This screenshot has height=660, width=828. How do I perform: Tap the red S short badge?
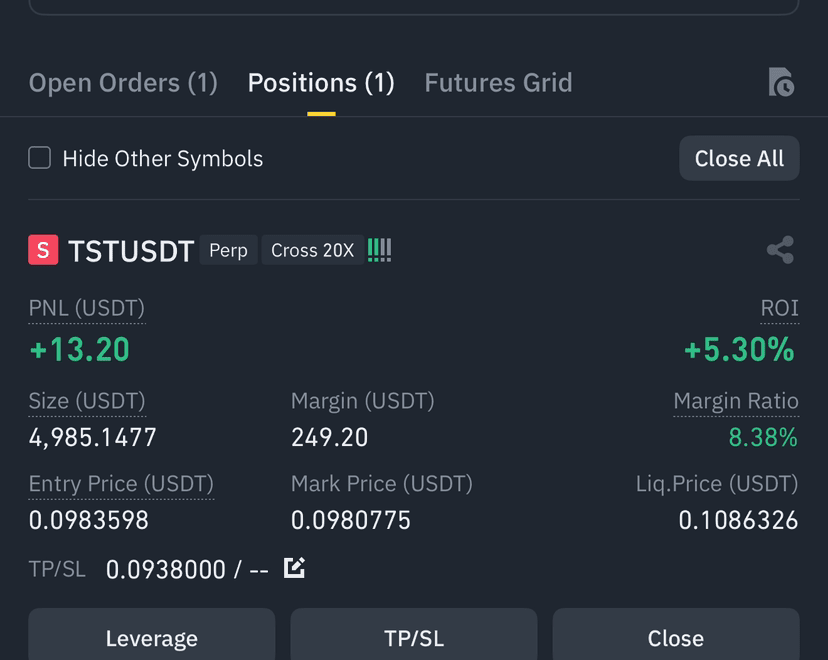coord(43,250)
